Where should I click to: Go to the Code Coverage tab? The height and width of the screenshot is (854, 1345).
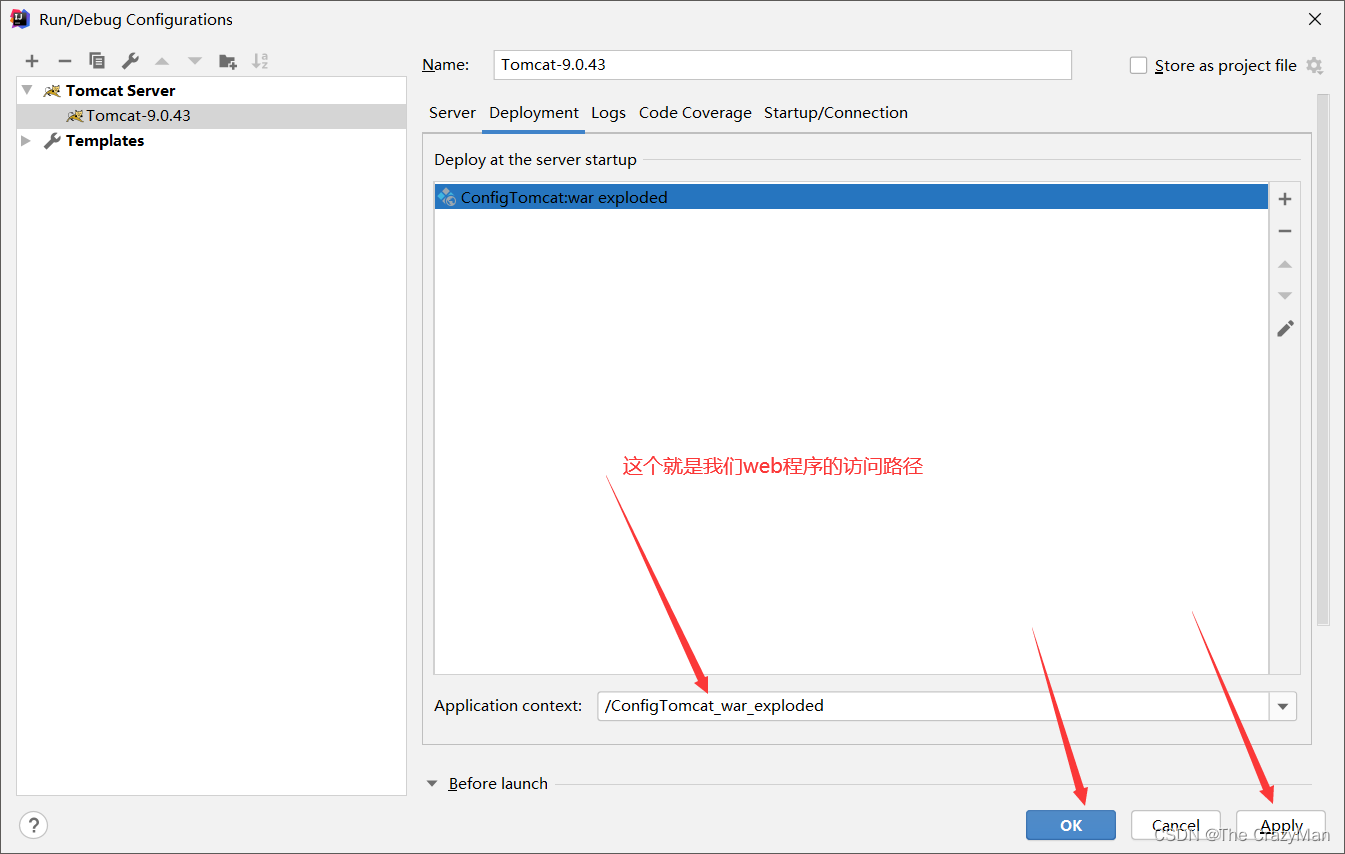695,113
